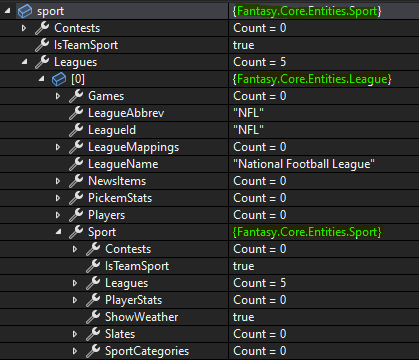Click the root {Fantasy.Core.Entities.Sport} value
This screenshot has width=419, height=360.
point(307,11)
